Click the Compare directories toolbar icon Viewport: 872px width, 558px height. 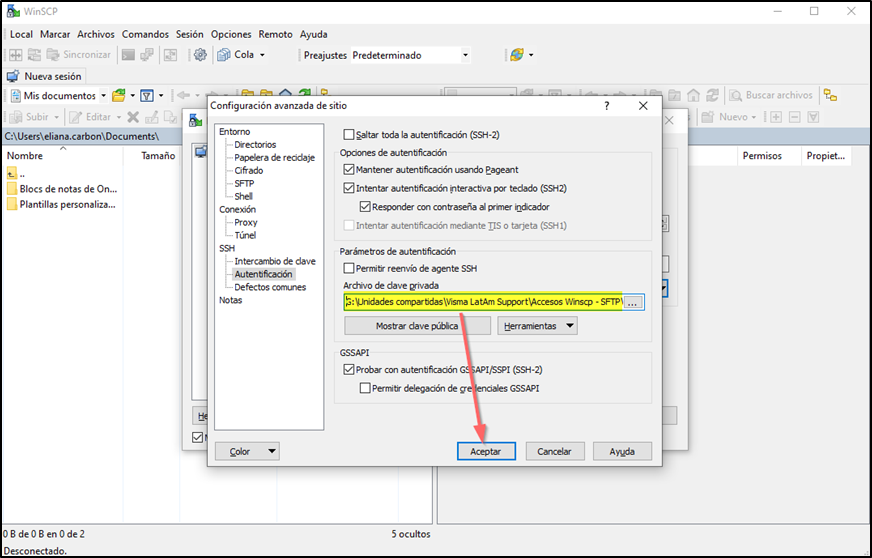tap(16, 55)
